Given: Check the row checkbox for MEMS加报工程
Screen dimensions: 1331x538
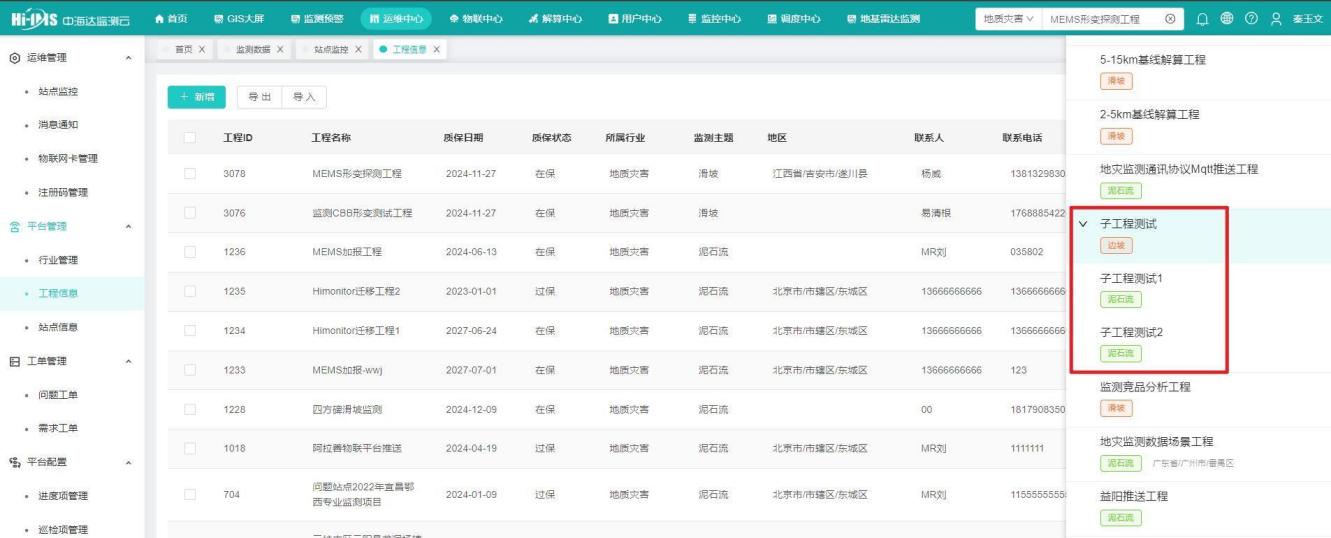Looking at the screenshot, I should click(x=190, y=252).
